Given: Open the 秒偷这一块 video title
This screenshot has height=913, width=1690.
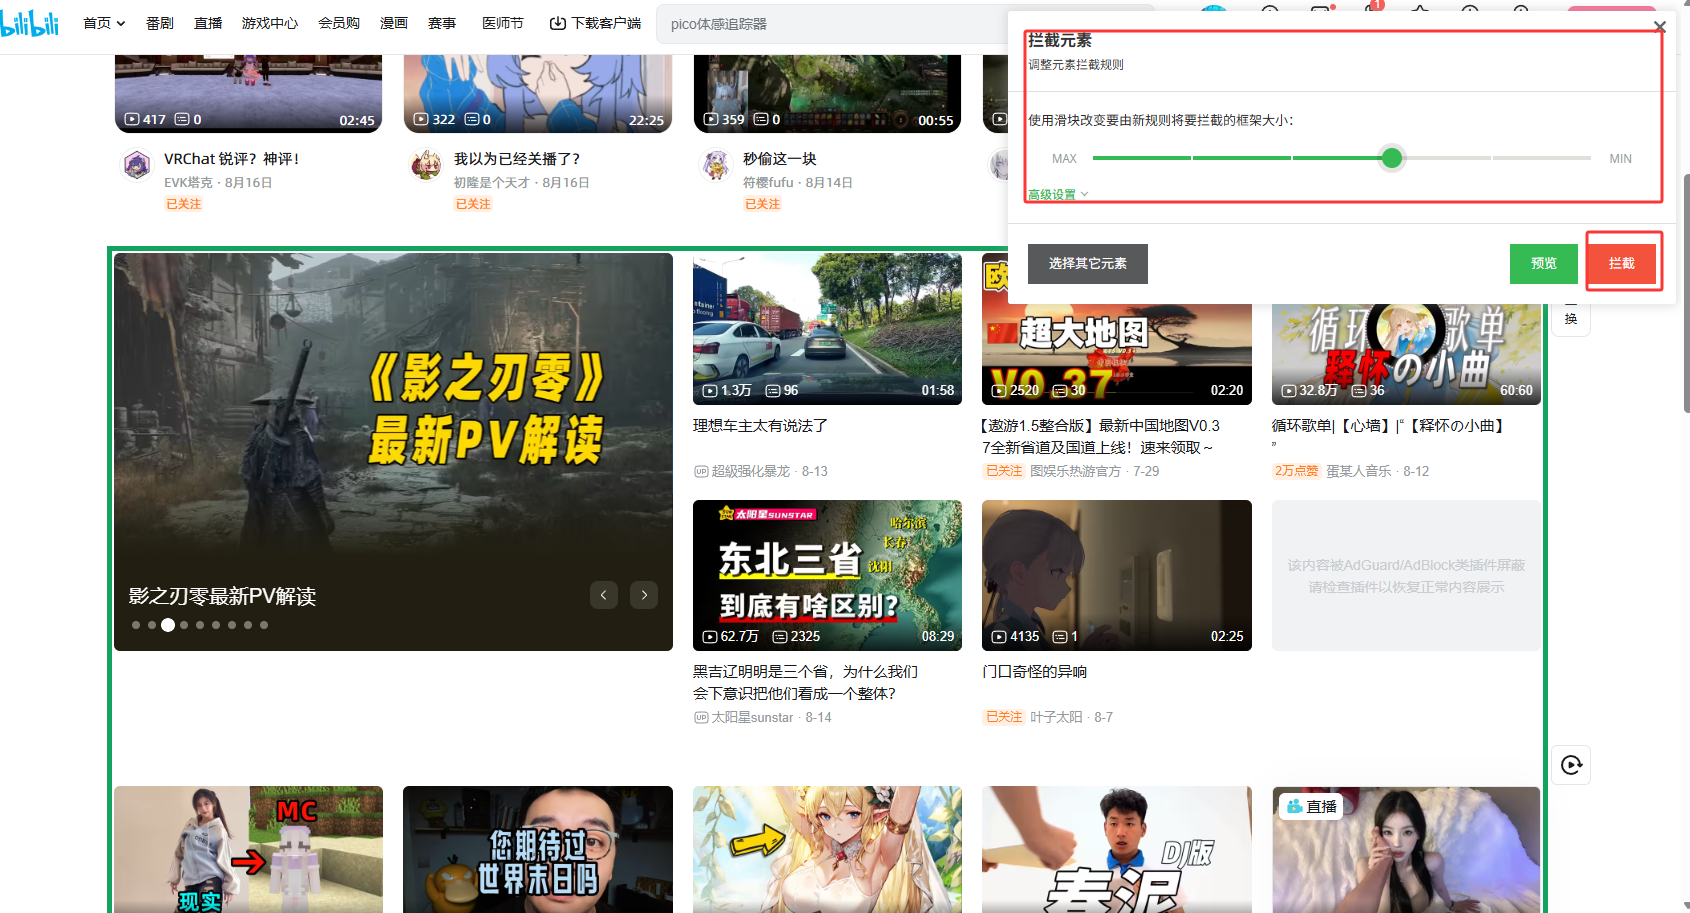Looking at the screenshot, I should pos(780,159).
